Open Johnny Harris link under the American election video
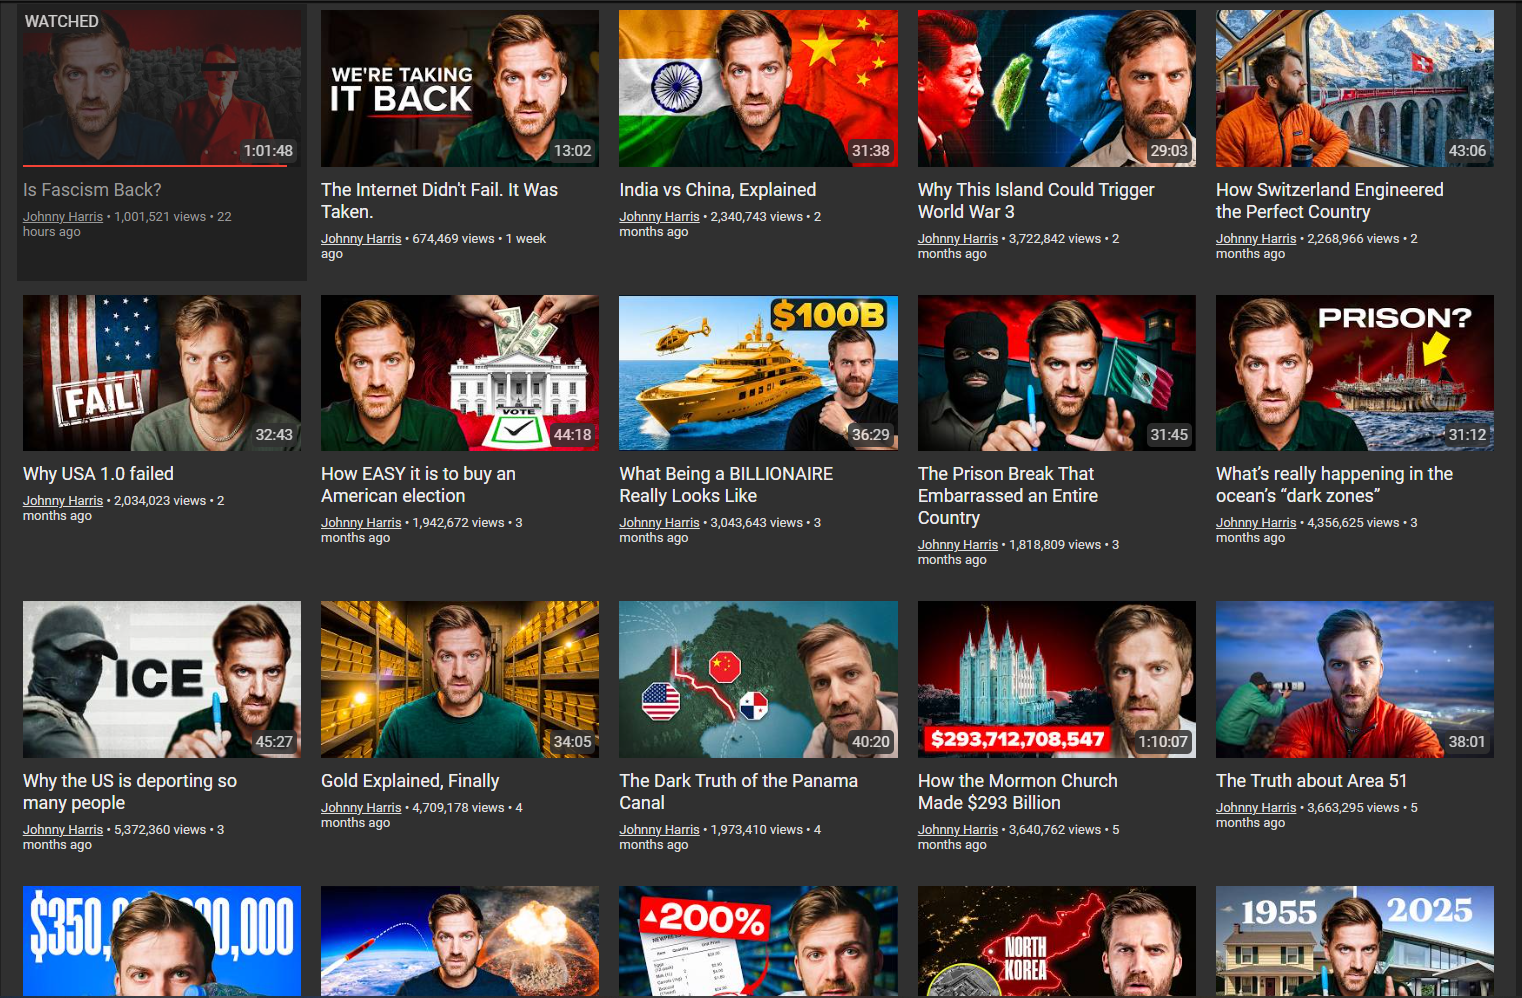The height and width of the screenshot is (998, 1522). [361, 523]
